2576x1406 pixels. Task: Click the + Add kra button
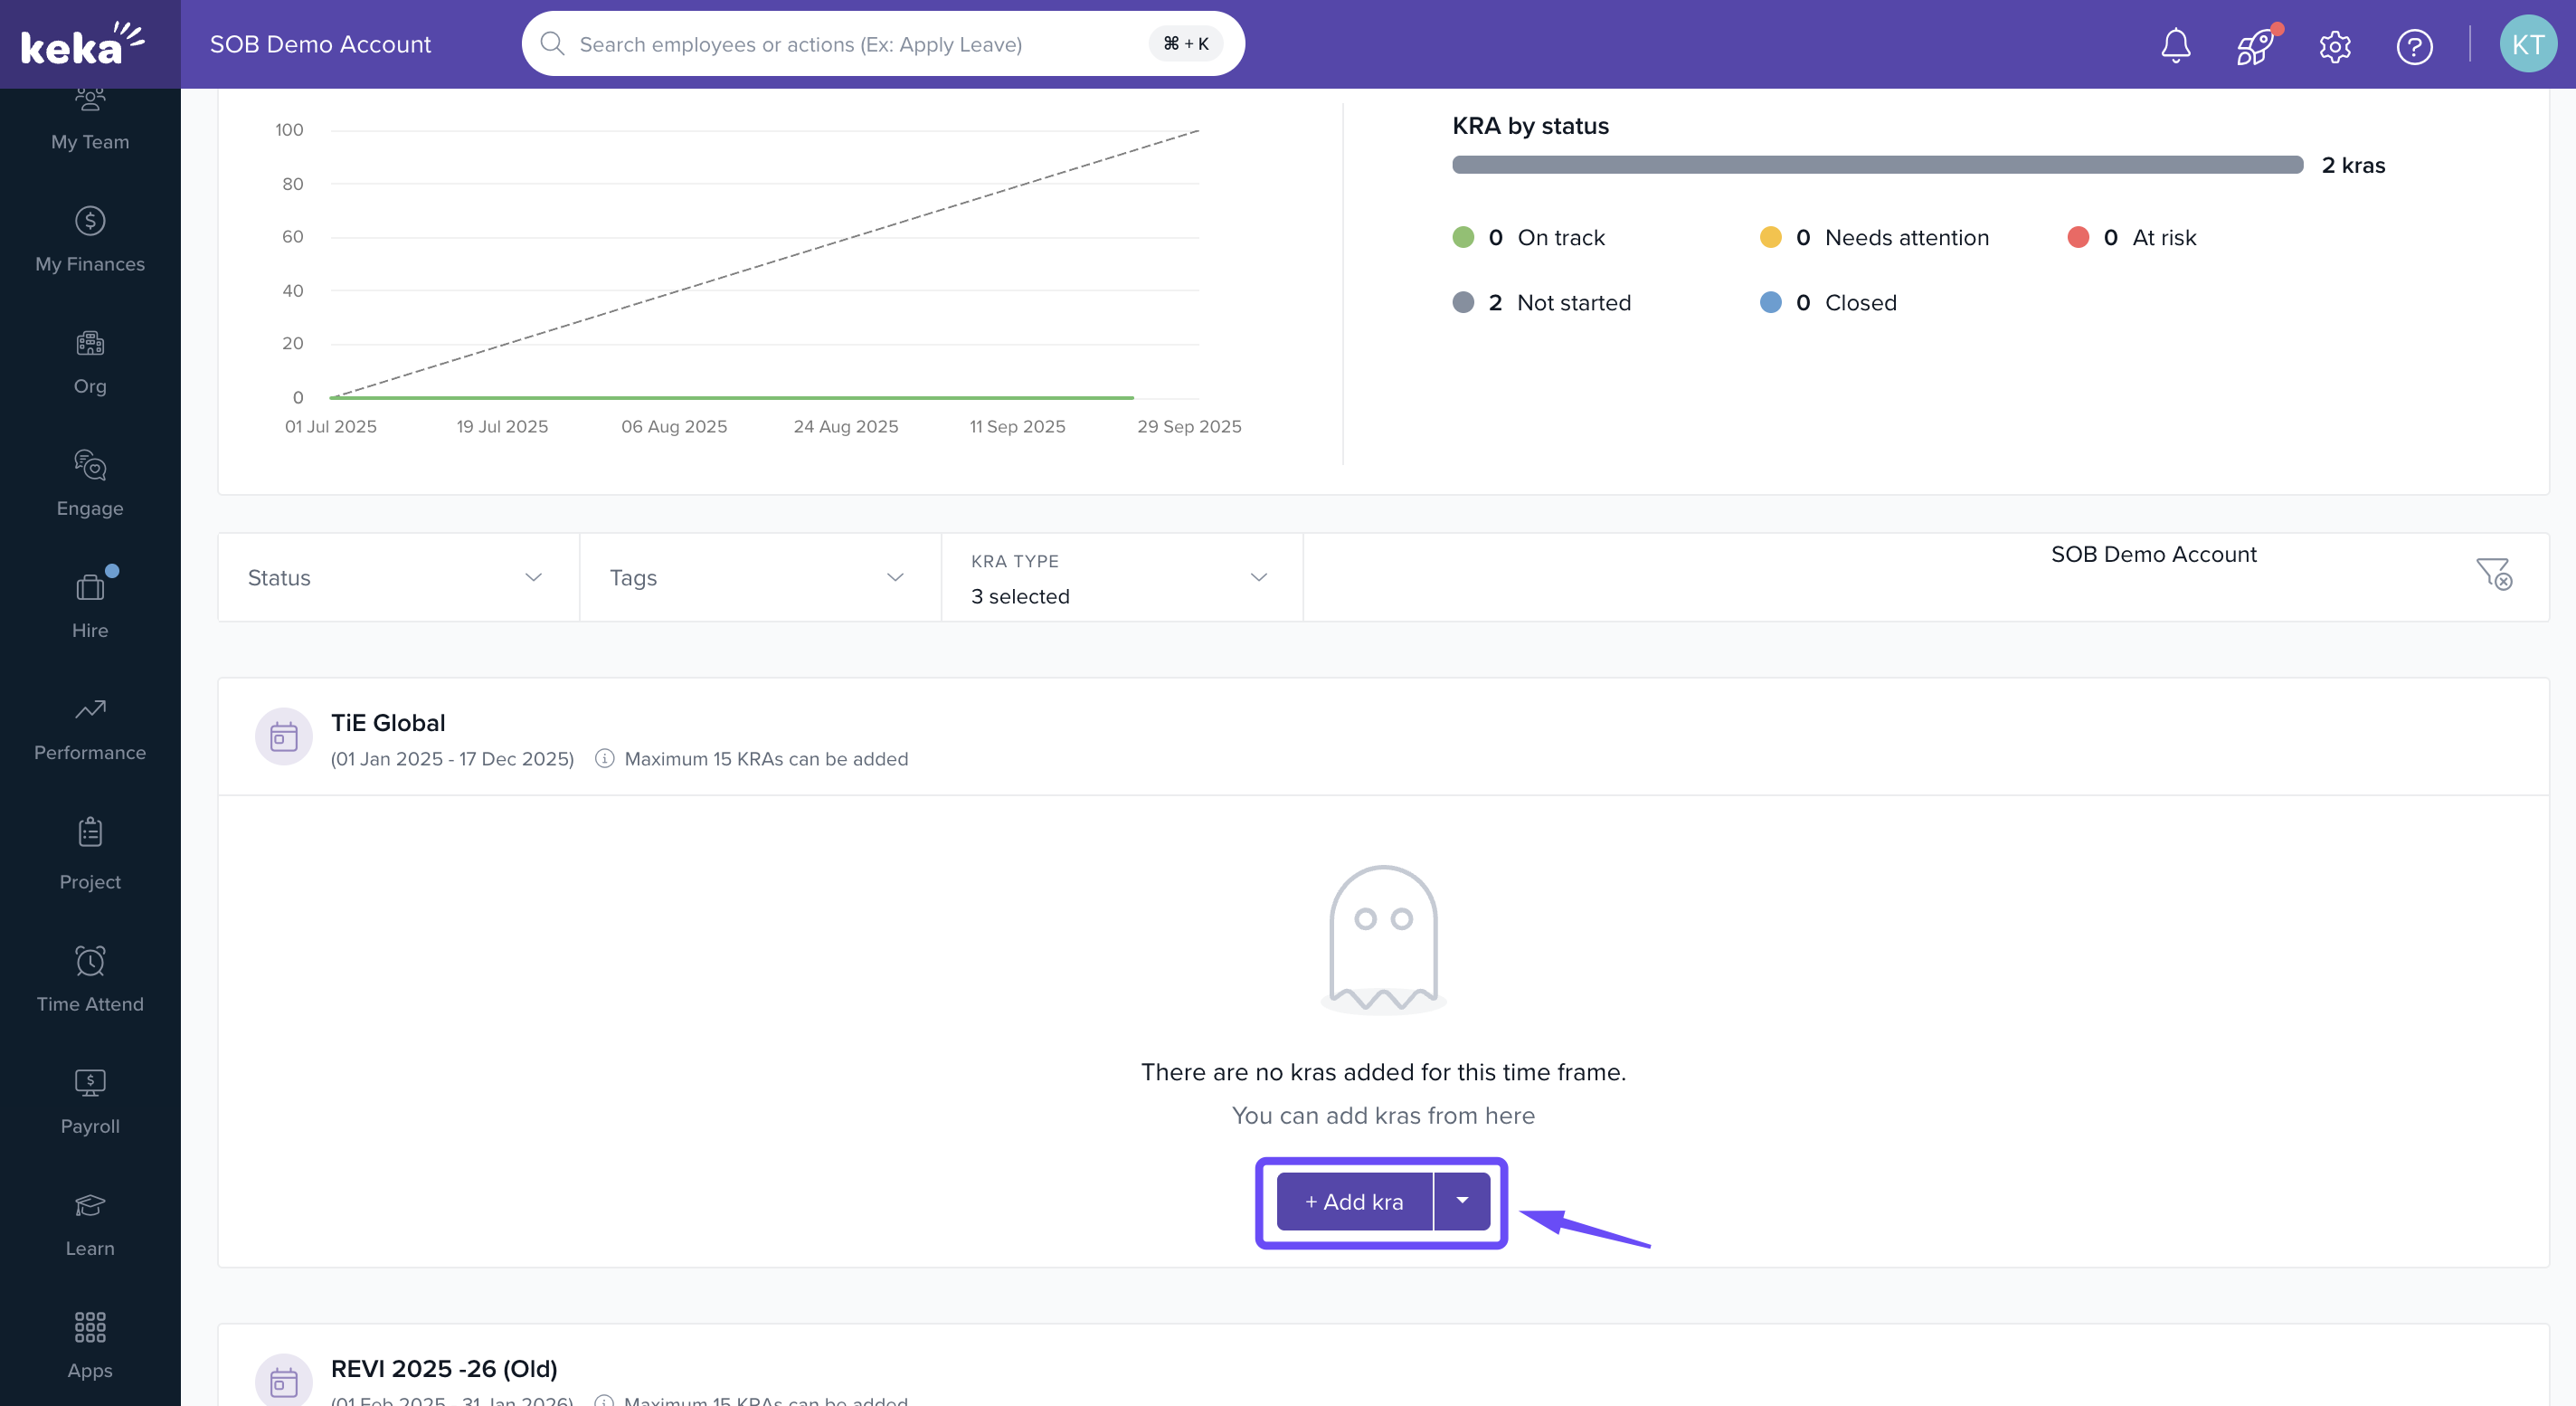click(x=1354, y=1201)
